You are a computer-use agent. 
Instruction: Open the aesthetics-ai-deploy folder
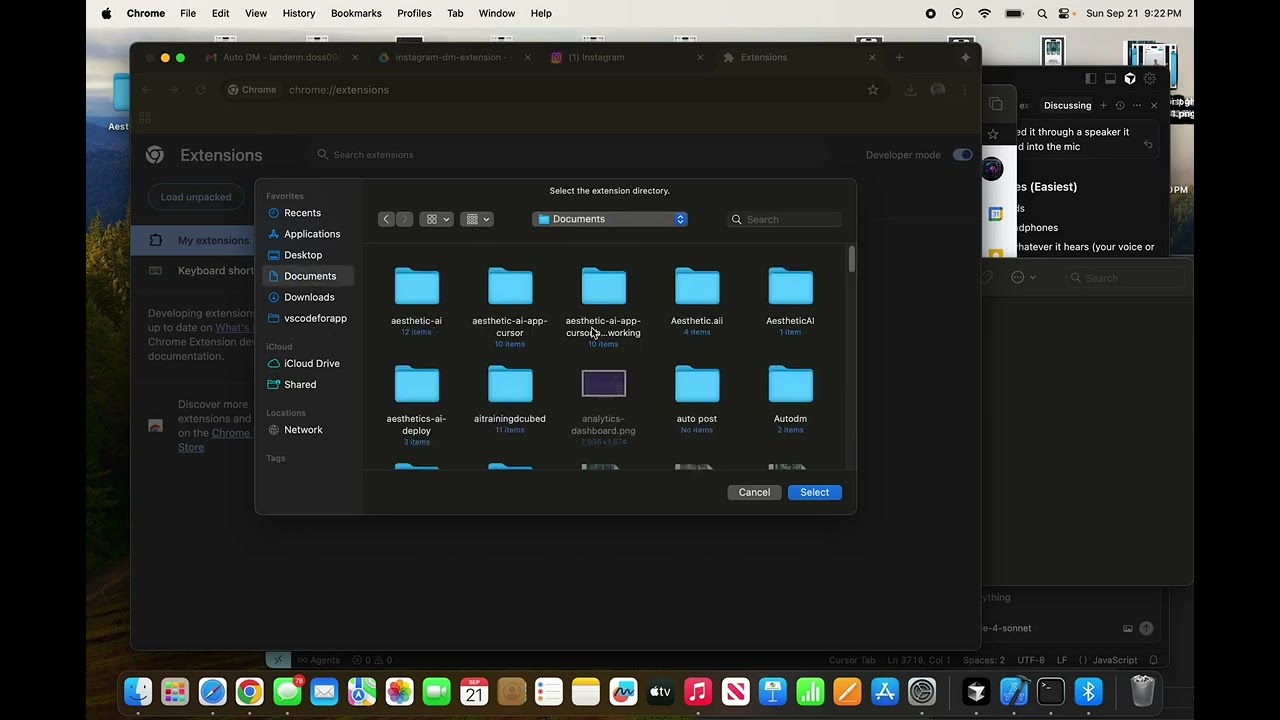[x=416, y=385]
